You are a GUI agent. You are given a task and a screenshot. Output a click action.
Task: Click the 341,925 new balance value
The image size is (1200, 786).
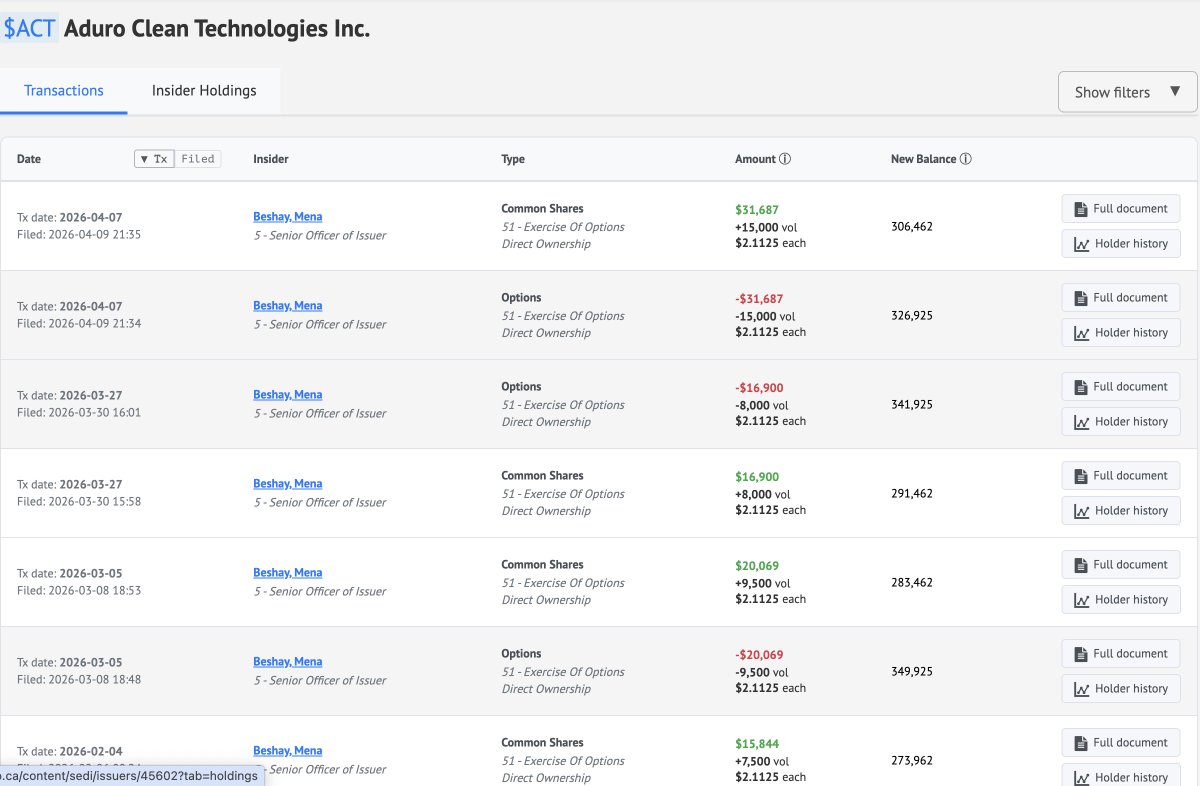coord(912,405)
